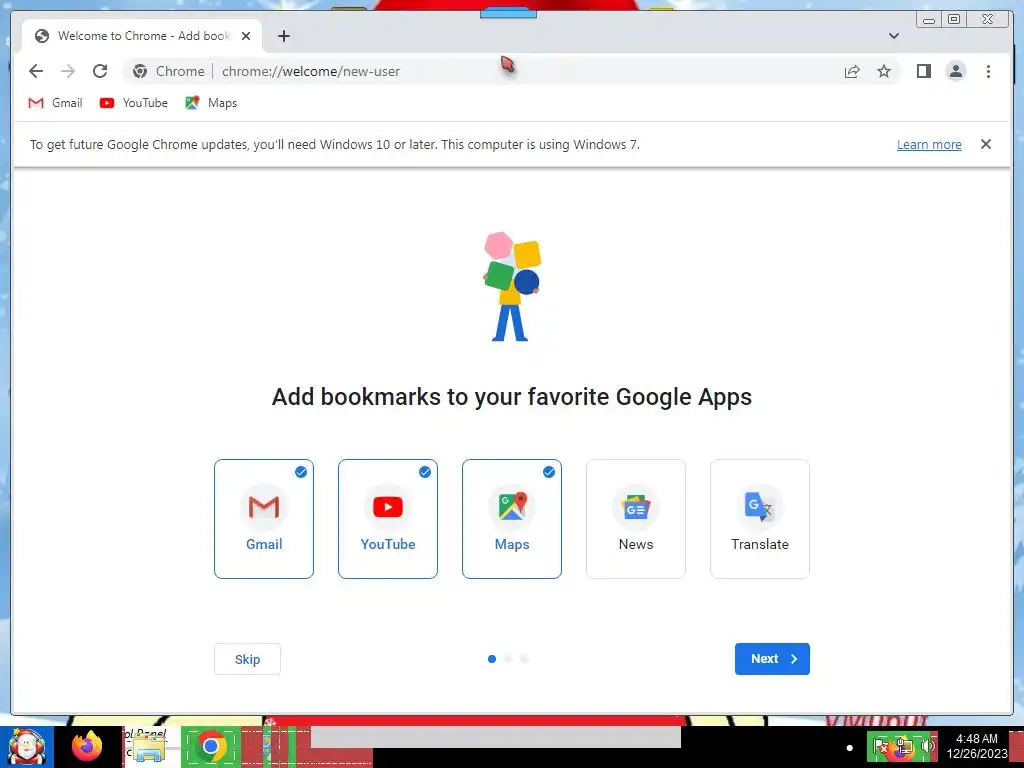Click the Skip button
This screenshot has height=768, width=1024.
click(248, 659)
